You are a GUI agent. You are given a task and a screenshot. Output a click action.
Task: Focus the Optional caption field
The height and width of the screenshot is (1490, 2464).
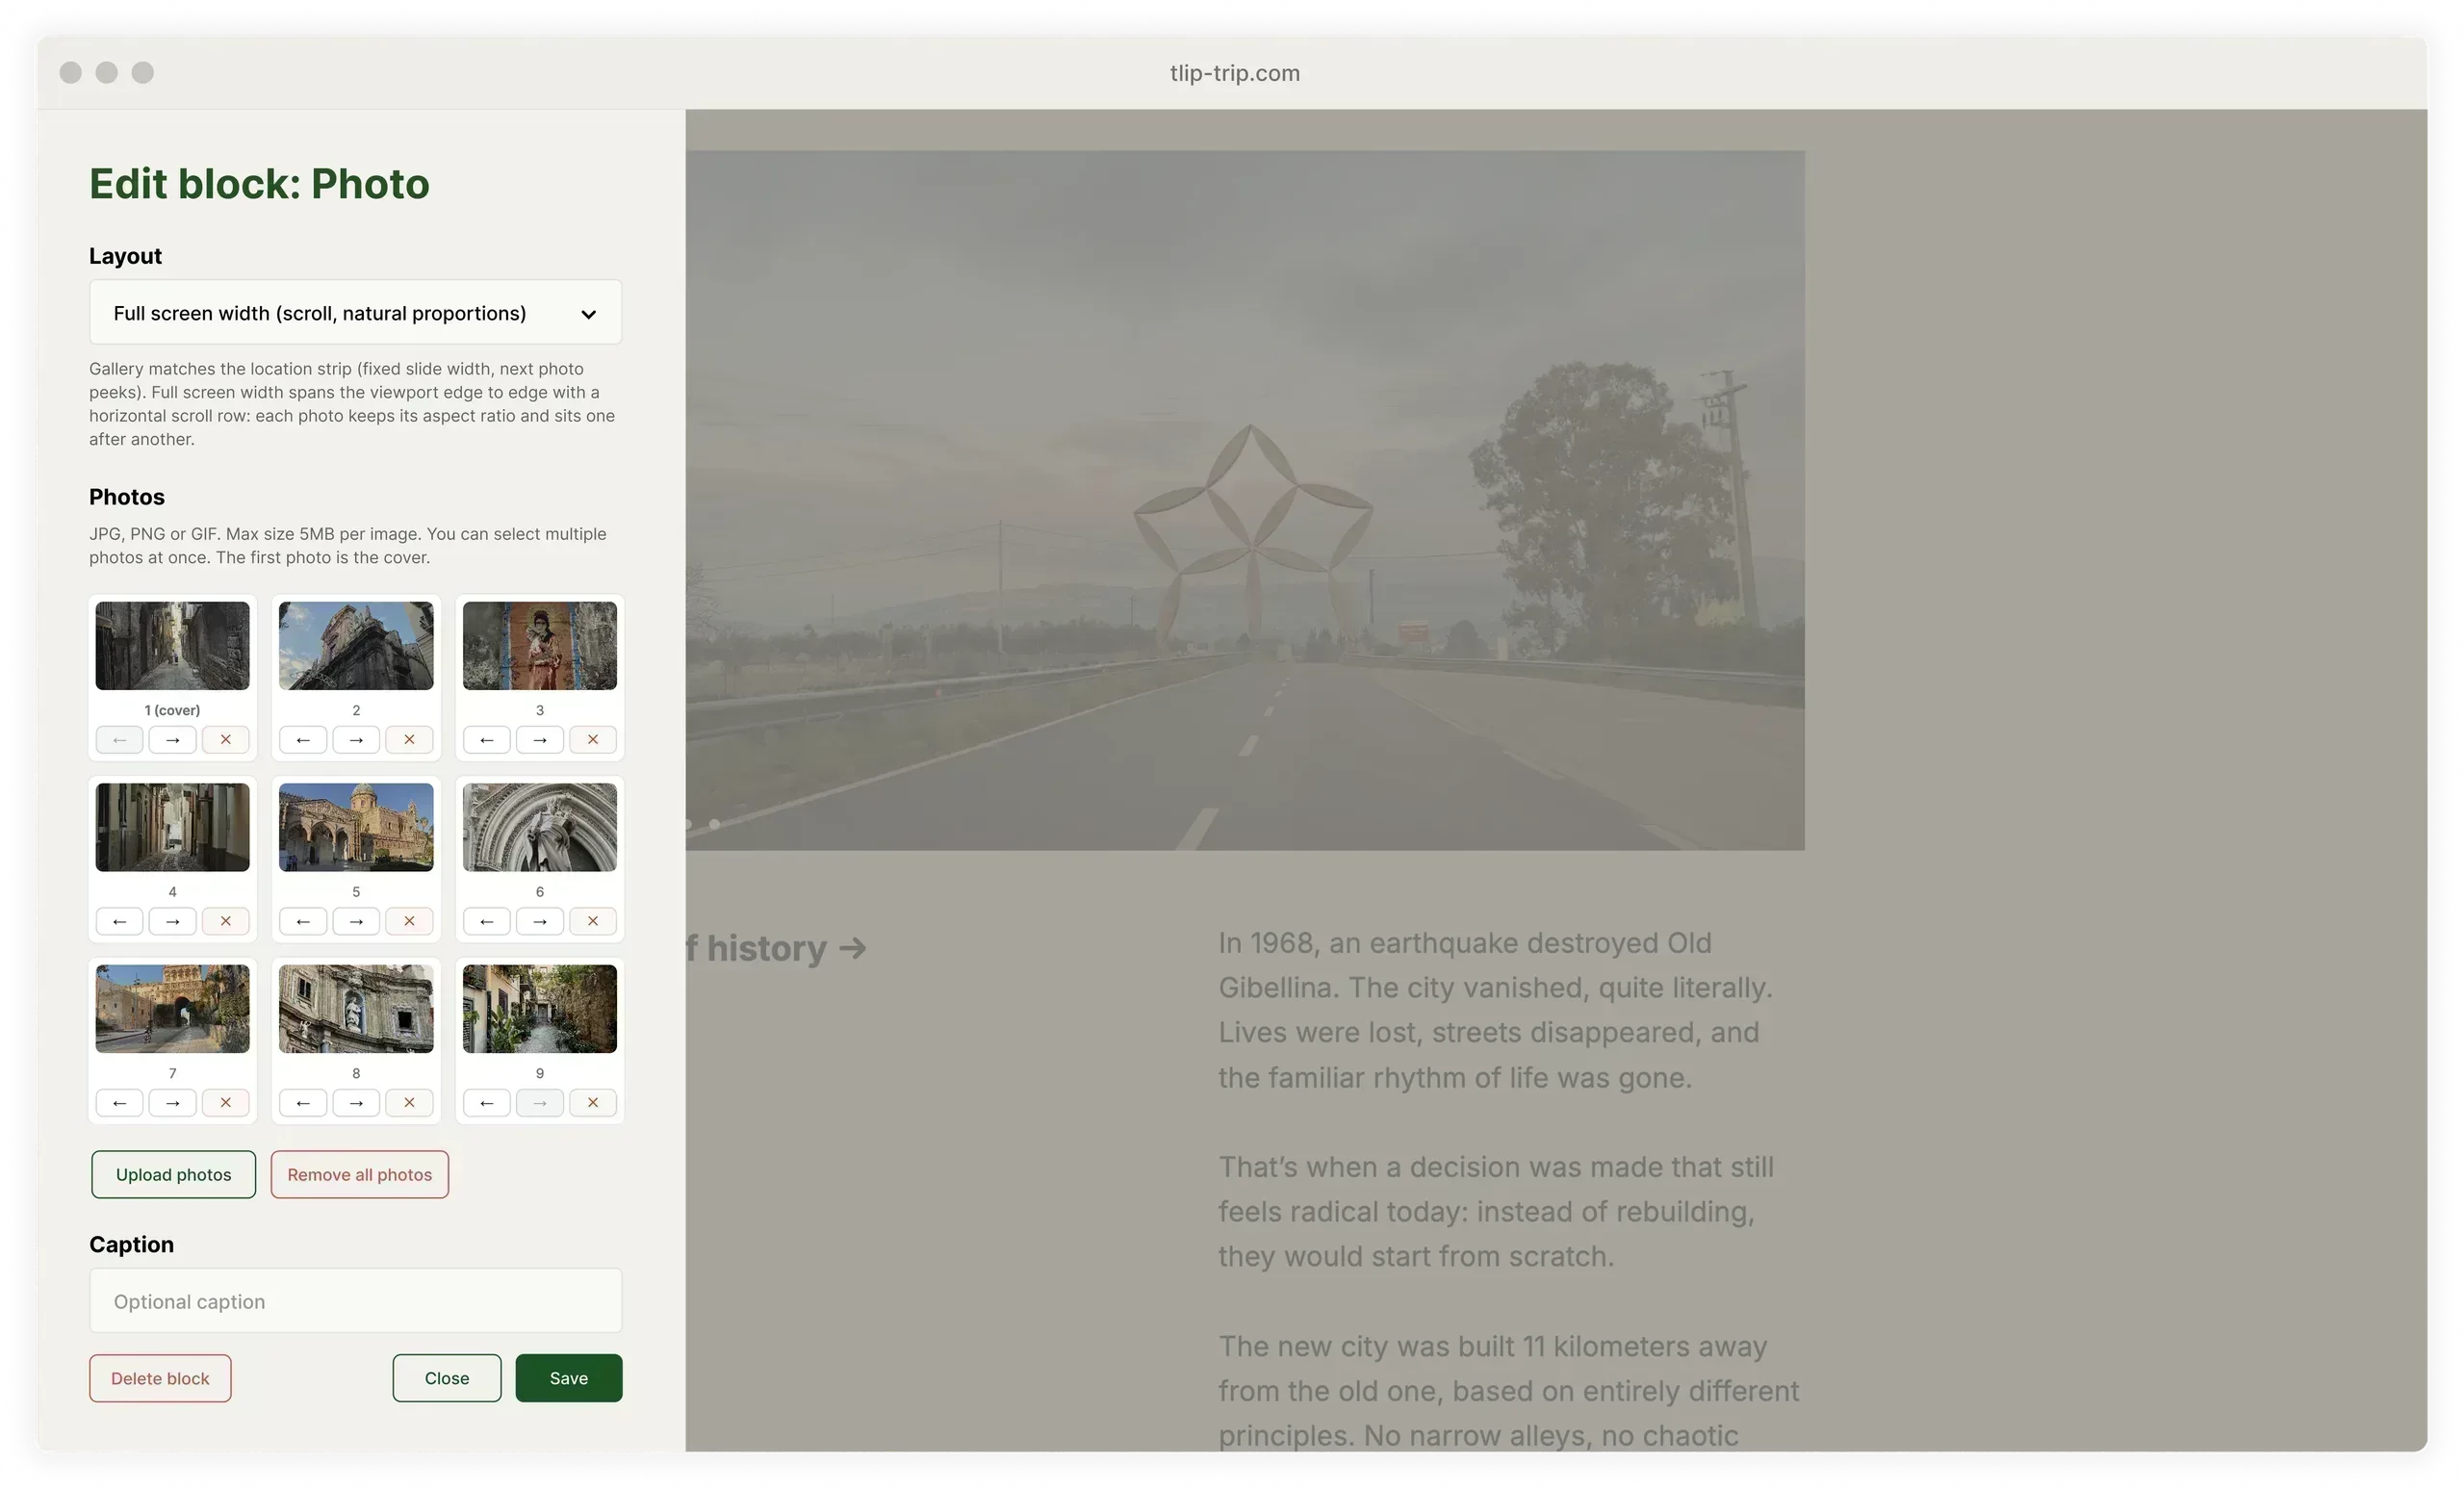(x=355, y=1302)
